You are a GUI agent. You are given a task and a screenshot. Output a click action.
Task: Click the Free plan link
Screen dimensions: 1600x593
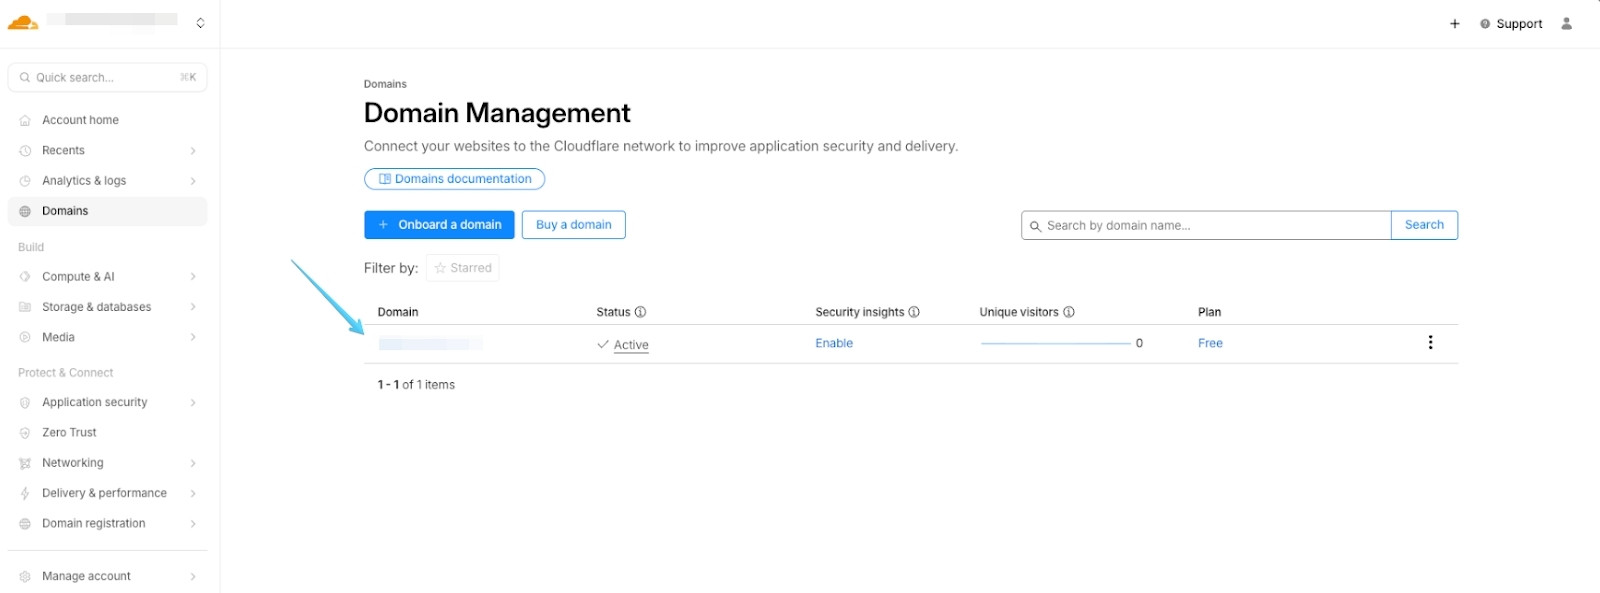pos(1210,343)
